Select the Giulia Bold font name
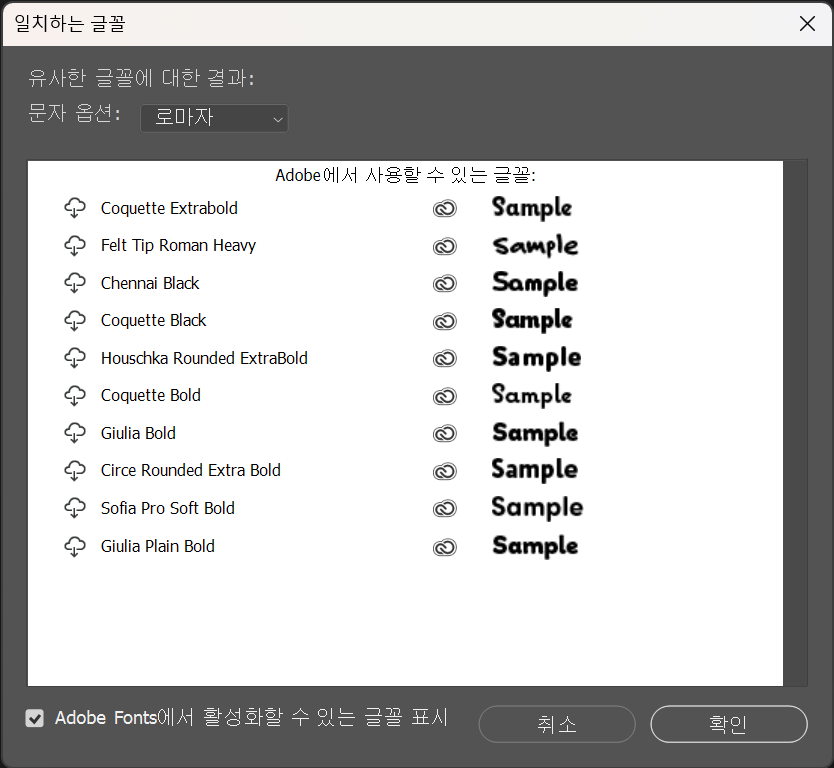 [138, 433]
